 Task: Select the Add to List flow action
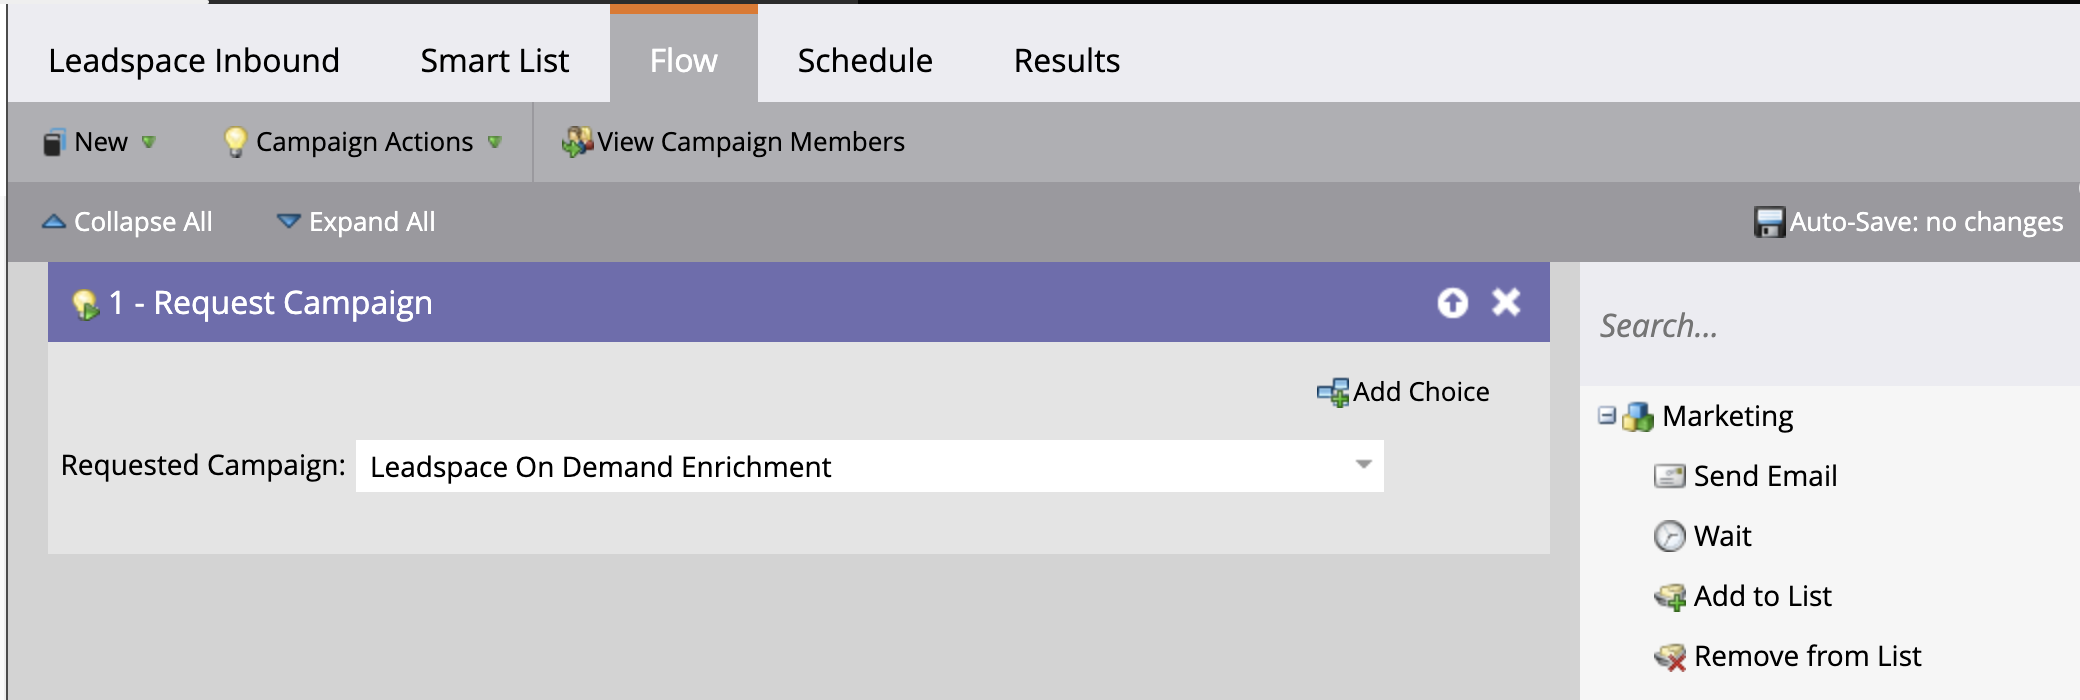tap(1743, 596)
